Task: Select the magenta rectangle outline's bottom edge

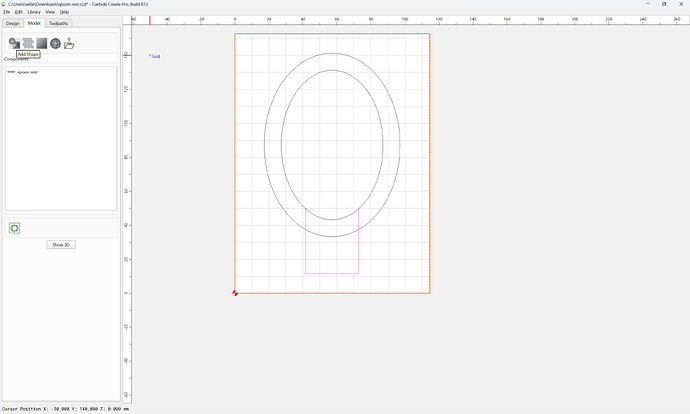Action: [332, 274]
